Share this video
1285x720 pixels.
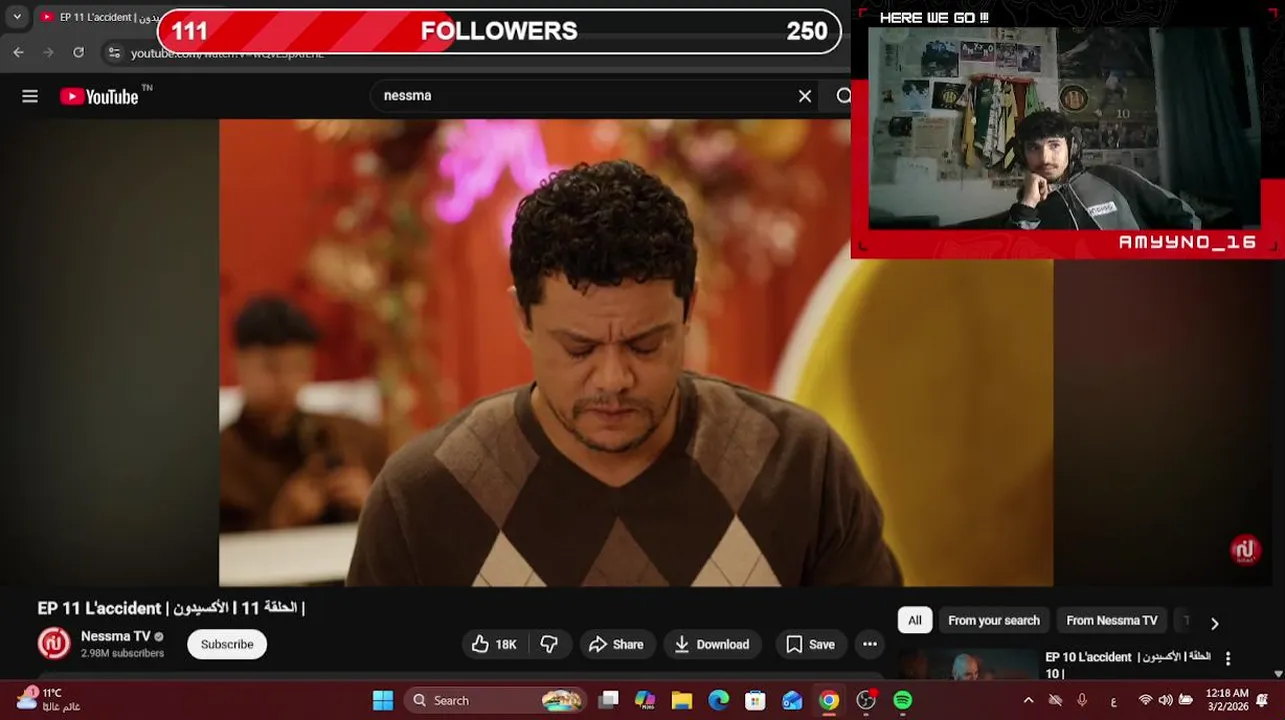pyautogui.click(x=616, y=644)
